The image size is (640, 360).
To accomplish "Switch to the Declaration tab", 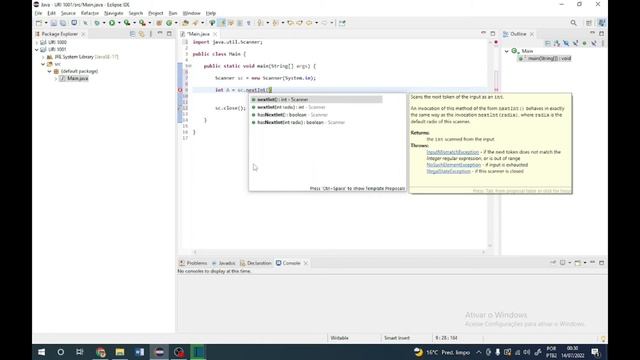I will [x=256, y=263].
